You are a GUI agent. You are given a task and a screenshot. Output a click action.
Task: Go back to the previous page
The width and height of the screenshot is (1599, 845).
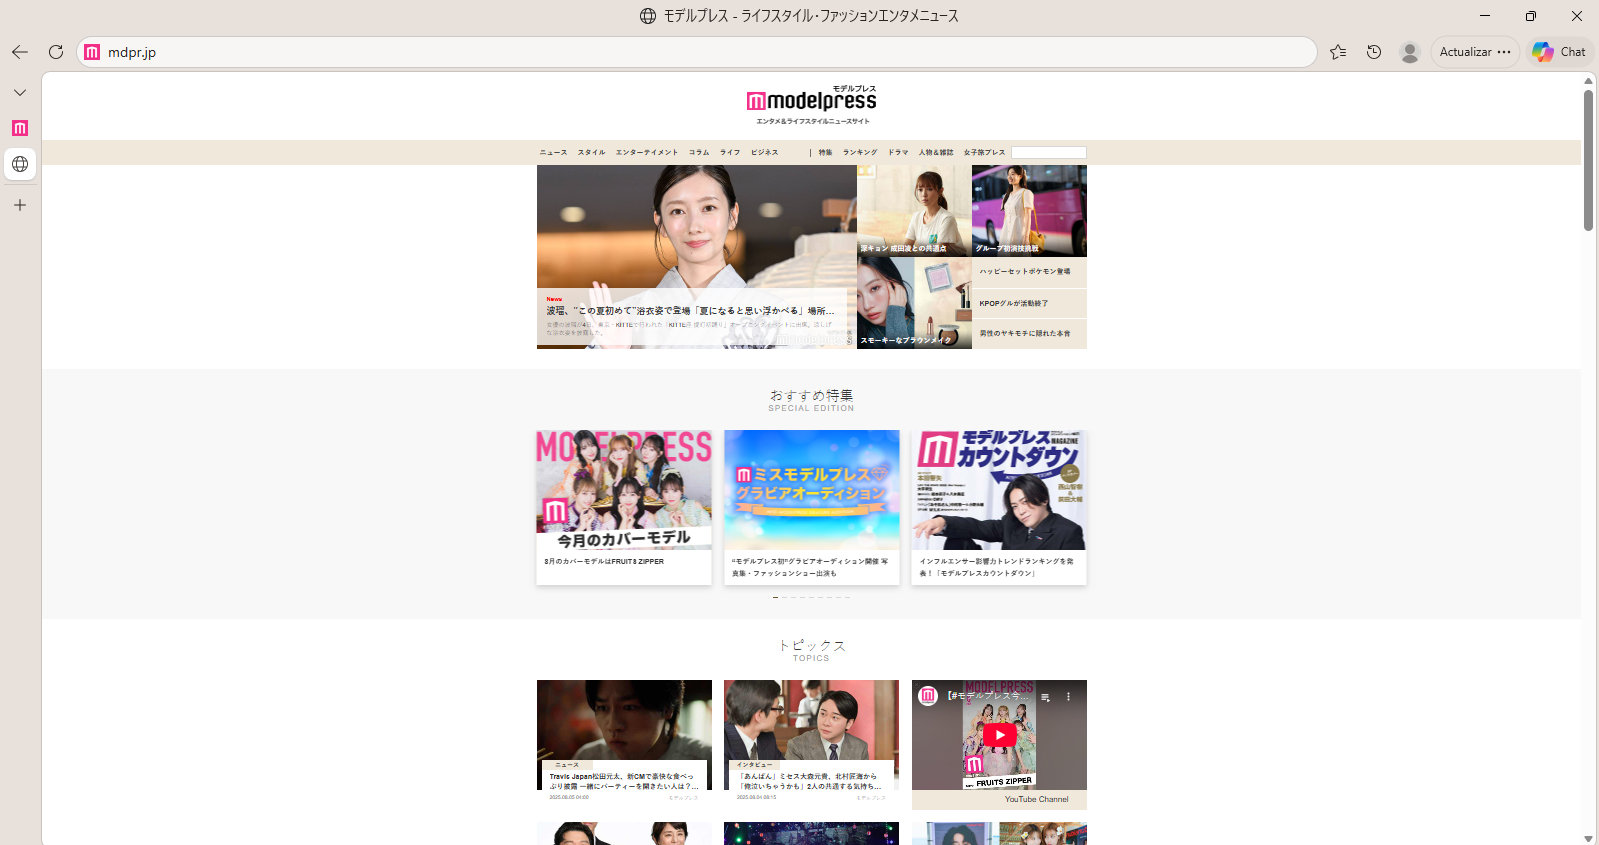pos(20,52)
